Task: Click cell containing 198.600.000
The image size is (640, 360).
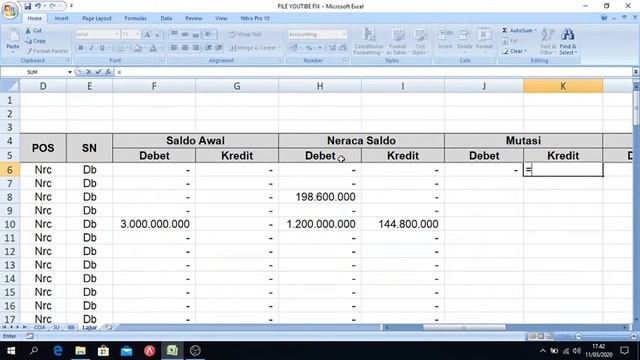Action: 320,197
